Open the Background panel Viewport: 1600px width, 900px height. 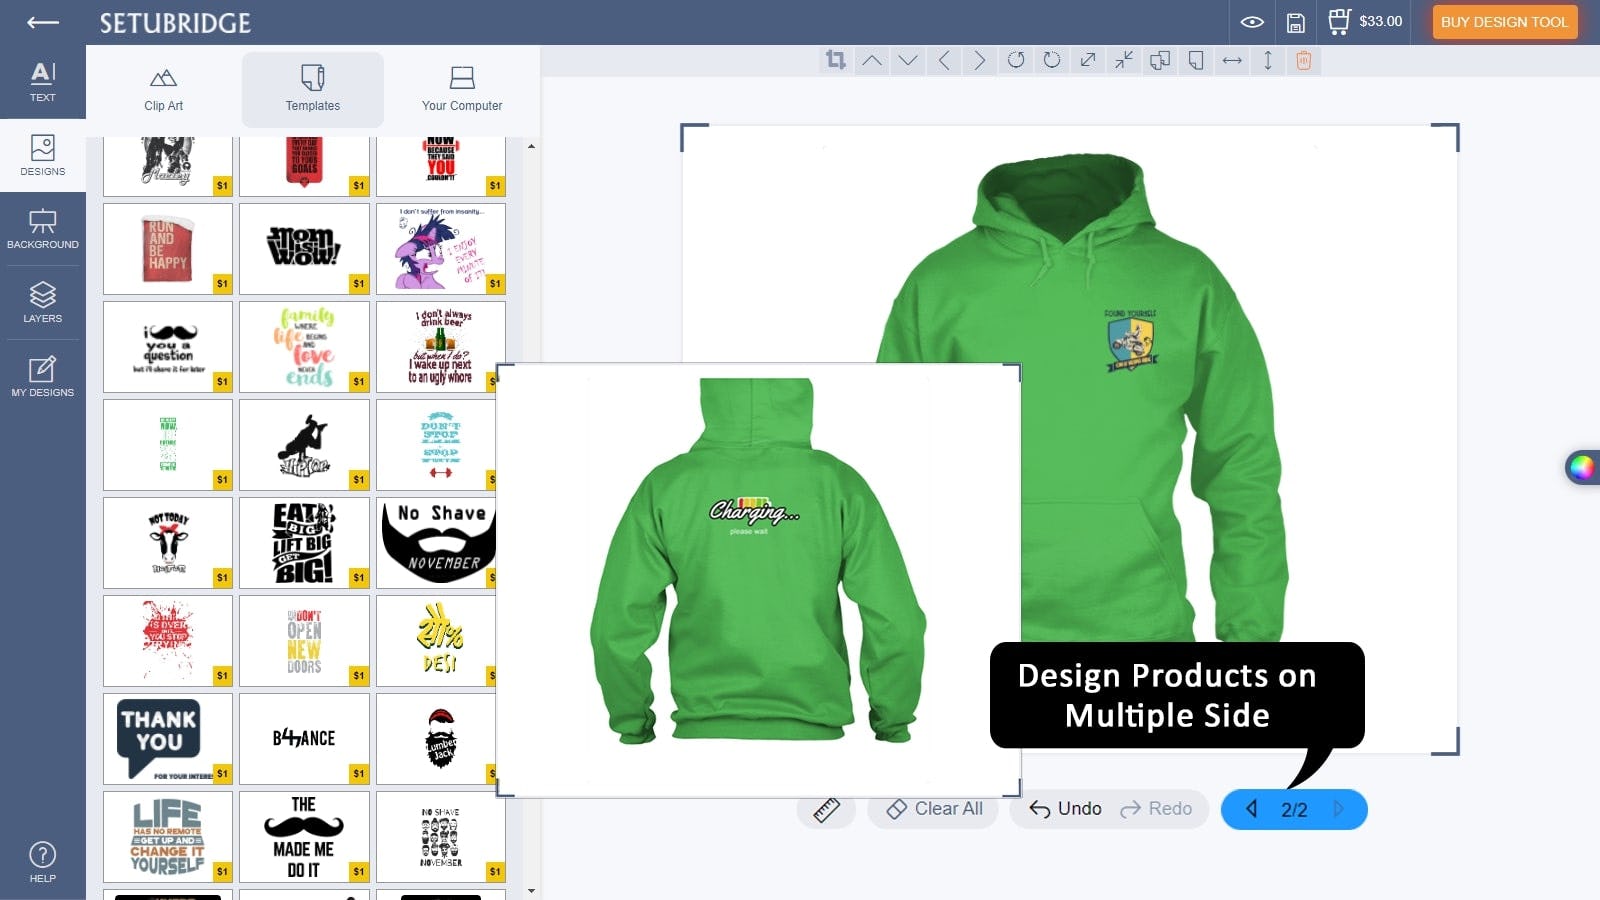point(42,229)
